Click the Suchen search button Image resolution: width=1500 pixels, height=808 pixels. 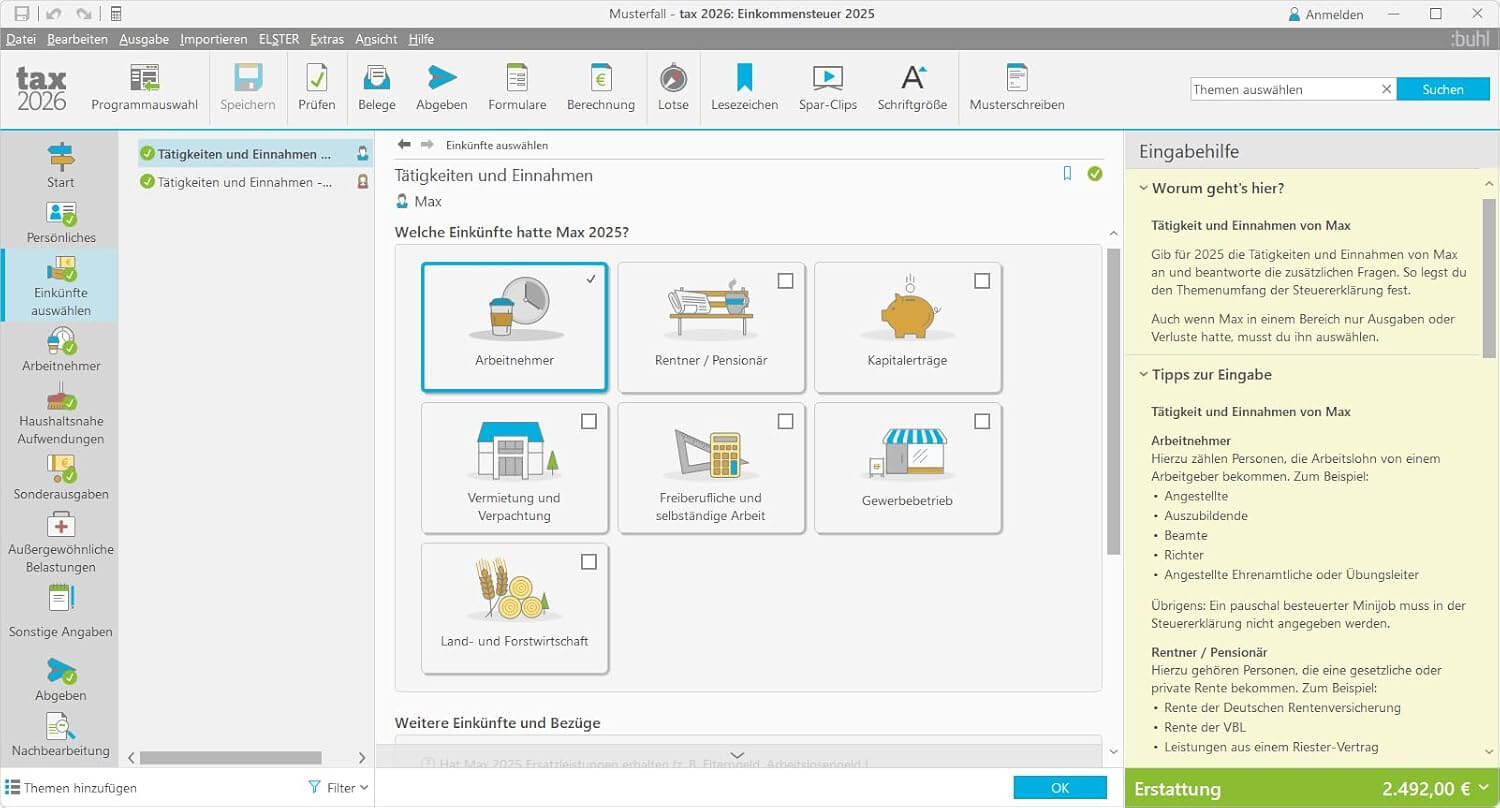1443,89
